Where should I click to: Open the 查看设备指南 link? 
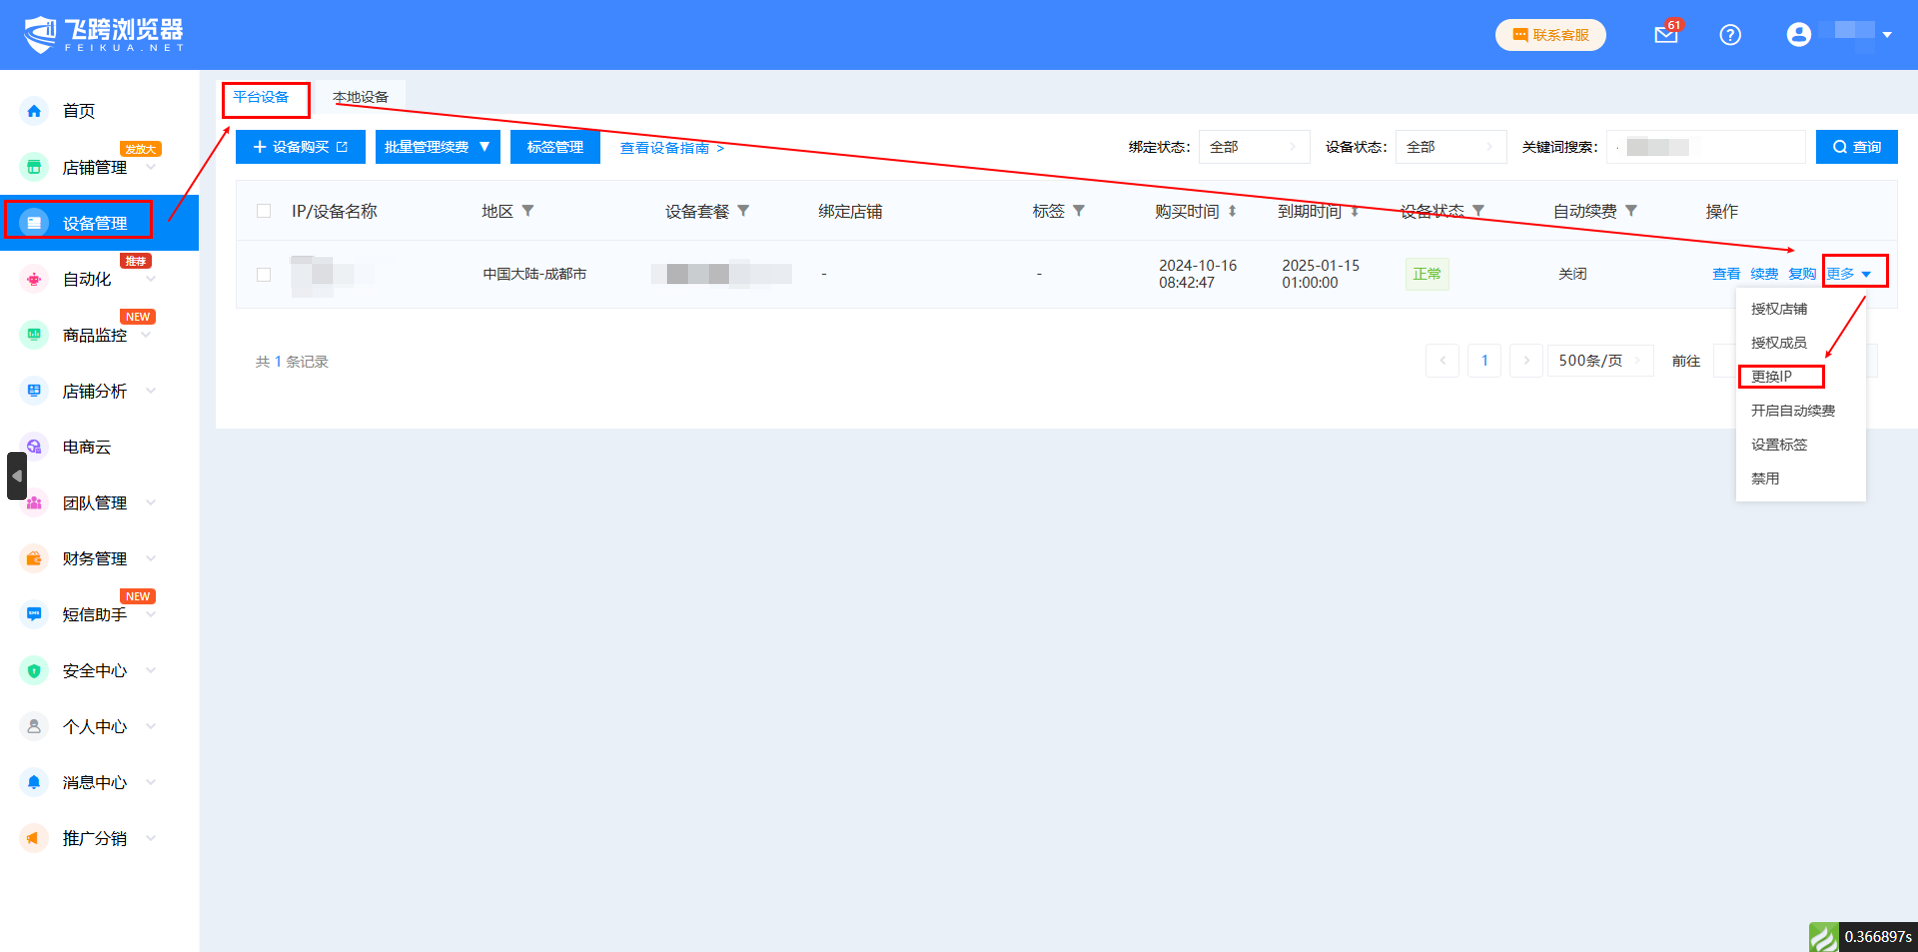pyautogui.click(x=671, y=148)
